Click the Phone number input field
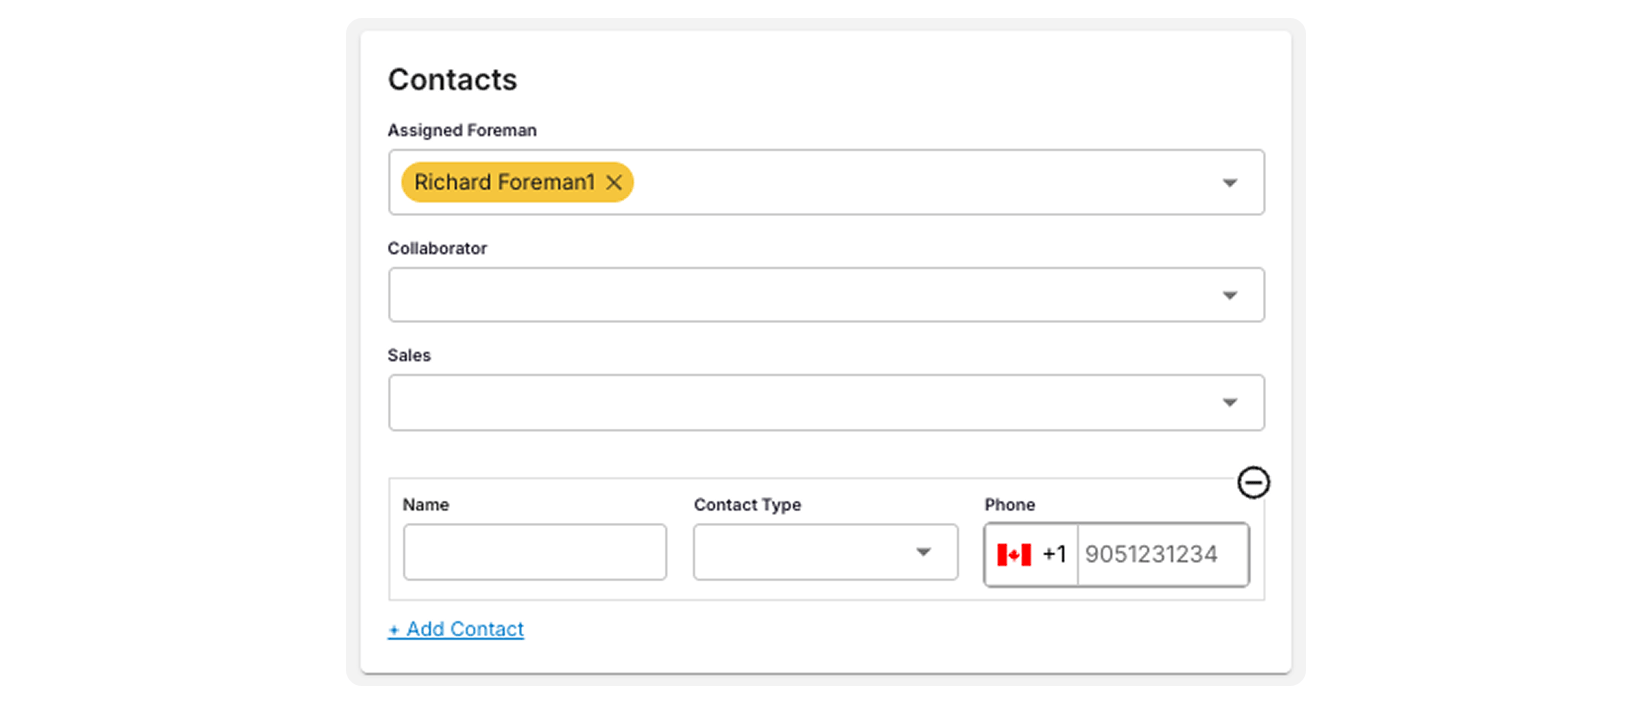The height and width of the screenshot is (704, 1652). 1163,554
